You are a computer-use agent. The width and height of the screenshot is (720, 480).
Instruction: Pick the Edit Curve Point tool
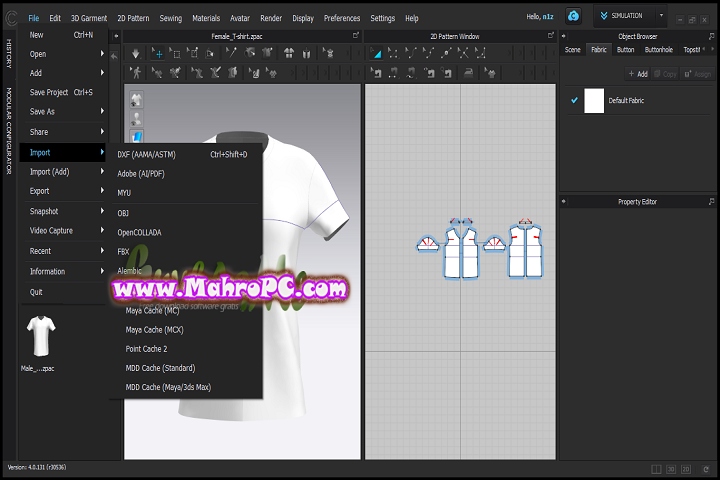(428, 54)
